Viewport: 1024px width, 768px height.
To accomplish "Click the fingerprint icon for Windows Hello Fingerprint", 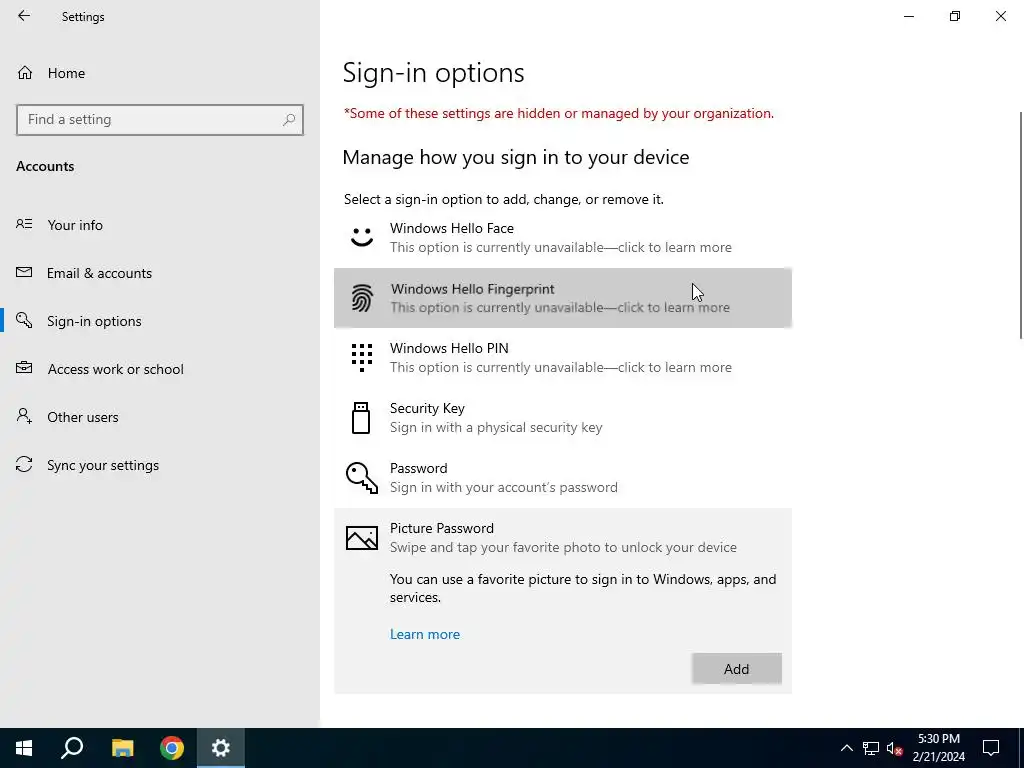I will 362,298.
